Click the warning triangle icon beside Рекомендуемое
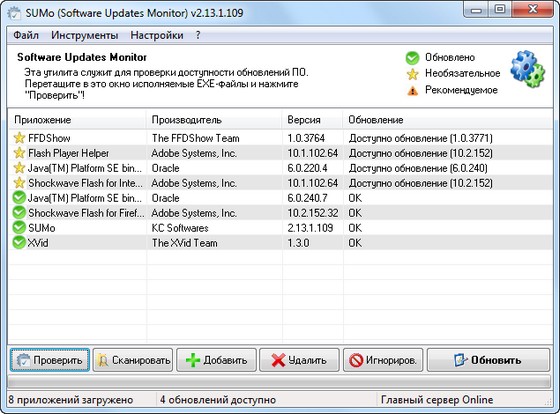Screen dimensions: 560x414 (x=412, y=91)
